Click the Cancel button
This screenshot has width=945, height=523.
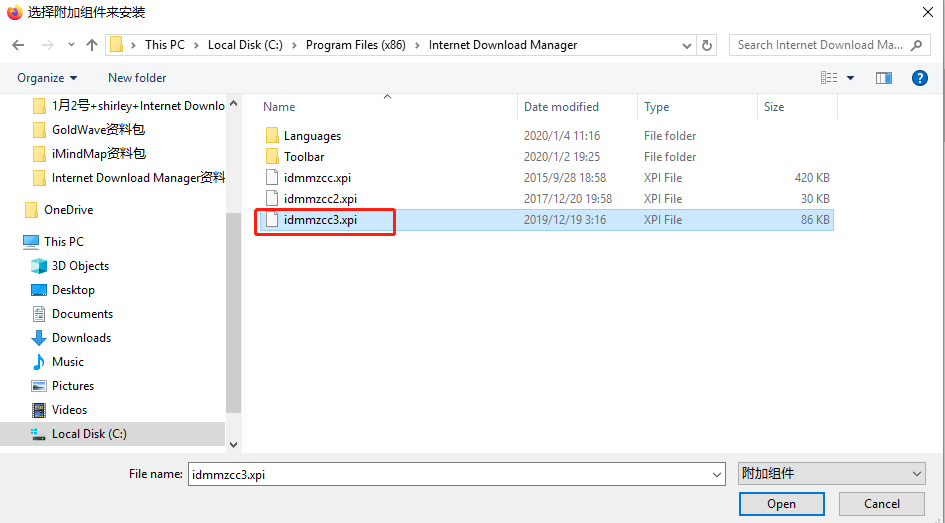tap(882, 504)
